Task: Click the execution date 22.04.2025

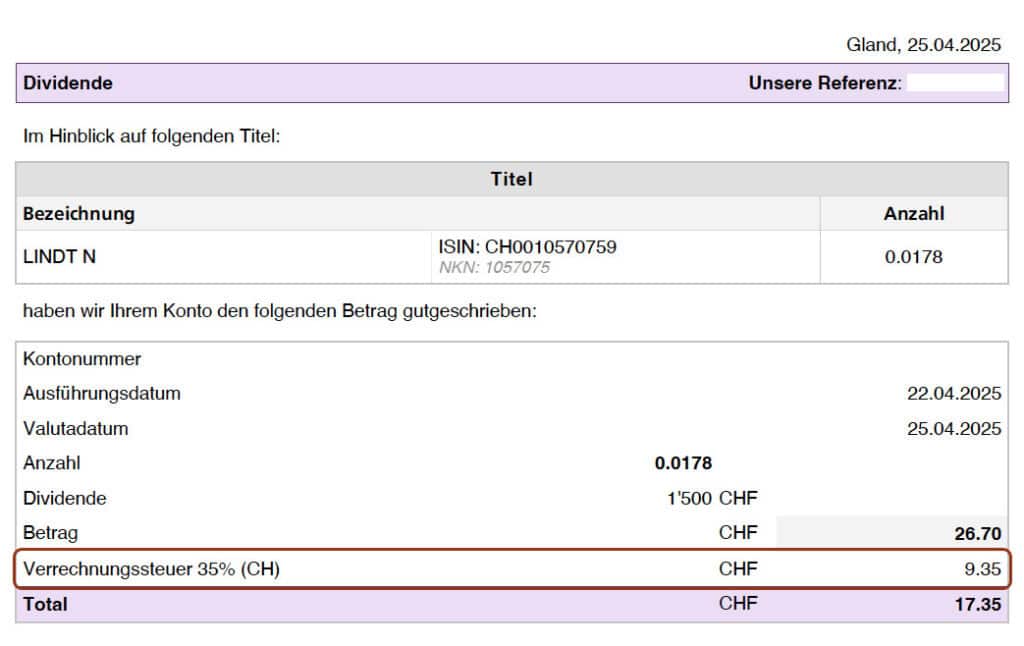Action: pyautogui.click(x=953, y=394)
